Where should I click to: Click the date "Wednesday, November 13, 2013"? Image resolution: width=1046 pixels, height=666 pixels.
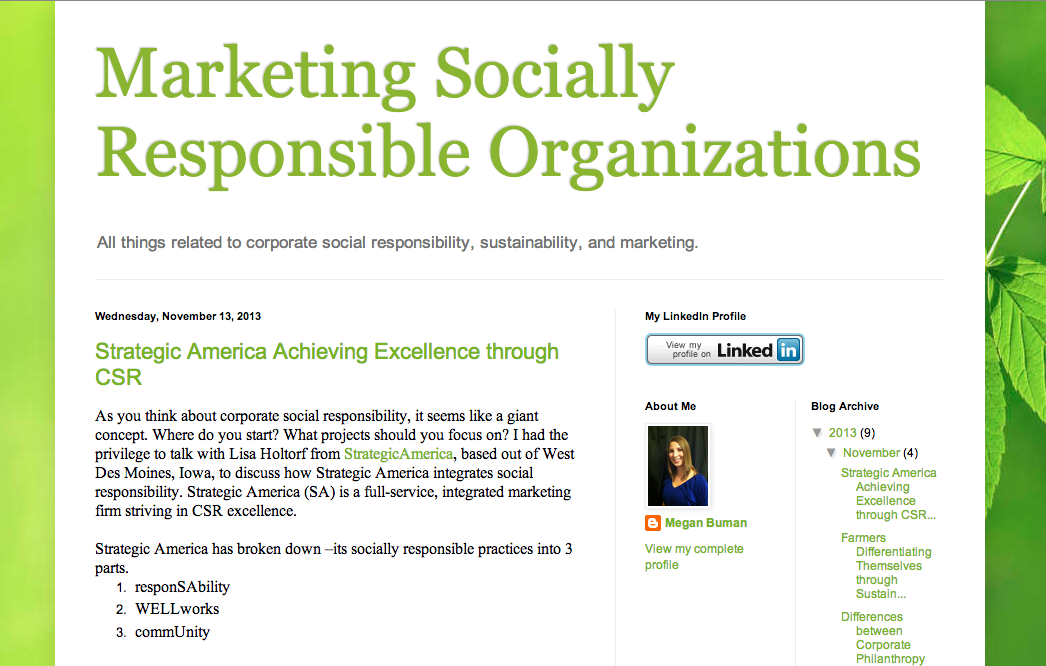coord(177,315)
